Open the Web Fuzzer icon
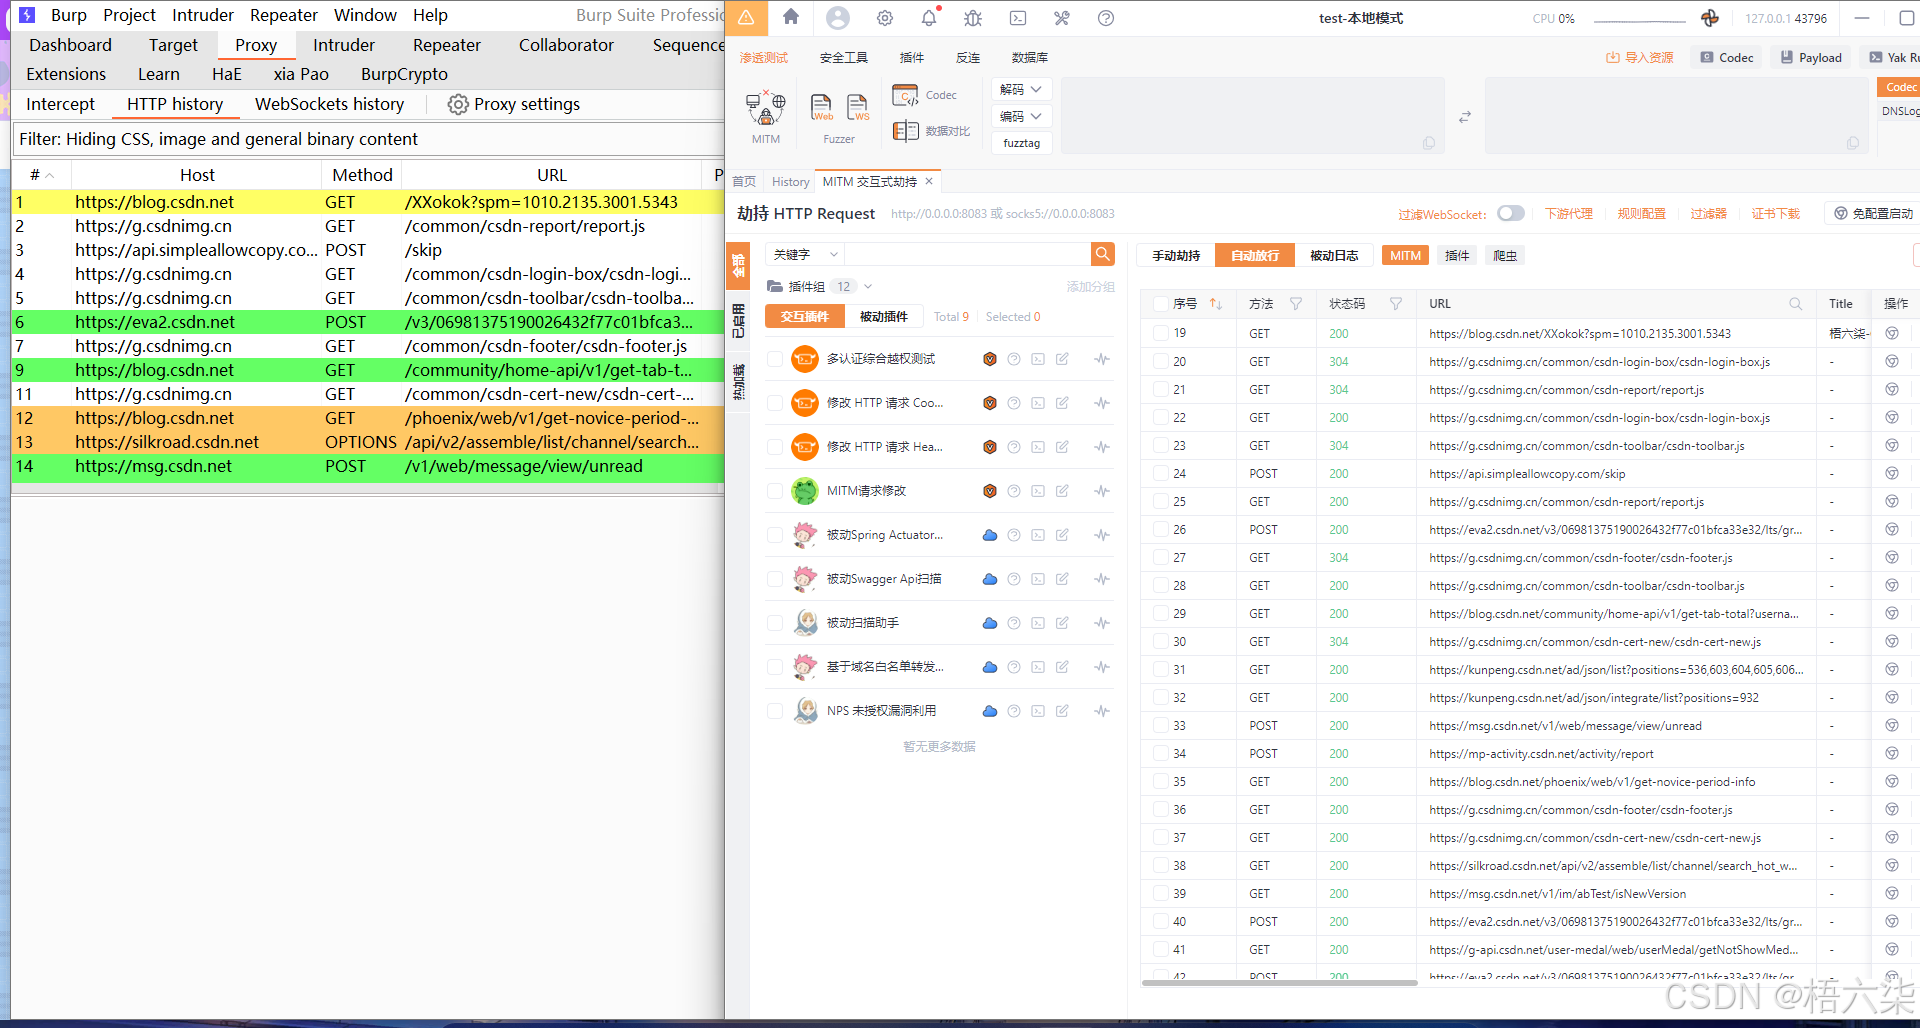Image resolution: width=1920 pixels, height=1028 pixels. tap(822, 107)
